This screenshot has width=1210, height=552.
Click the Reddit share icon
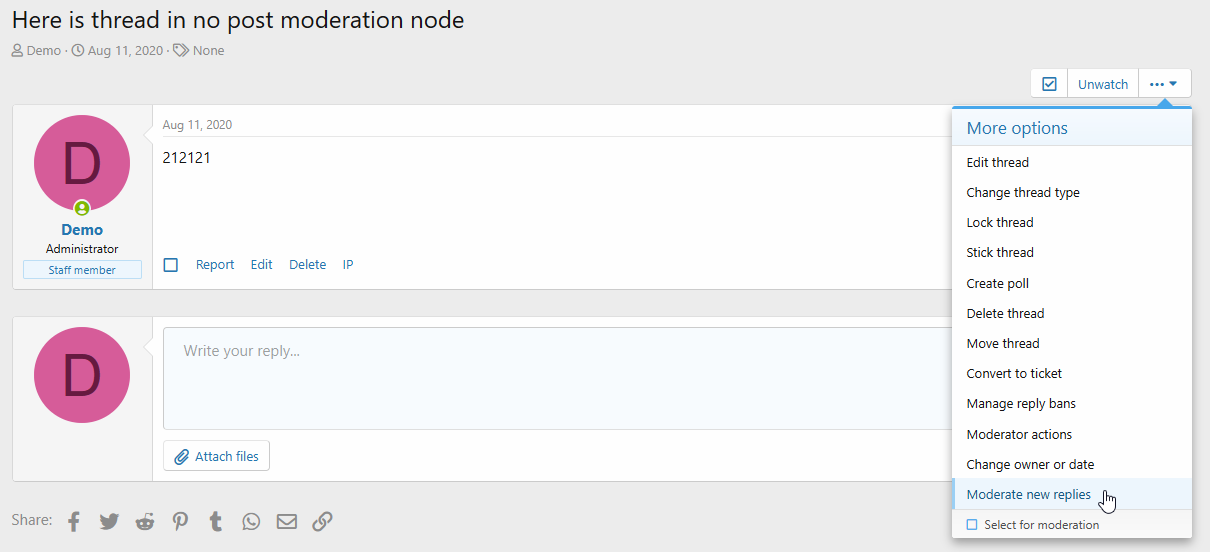point(145,521)
